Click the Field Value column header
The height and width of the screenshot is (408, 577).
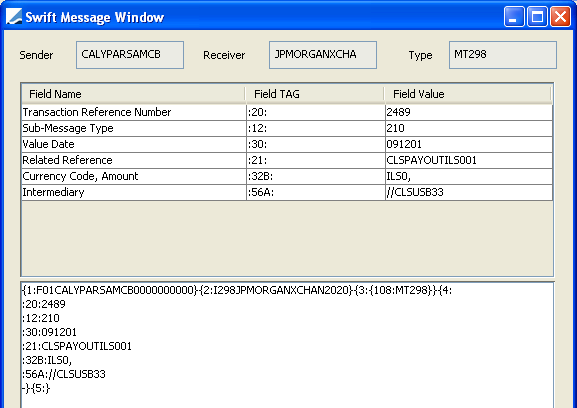(x=468, y=94)
